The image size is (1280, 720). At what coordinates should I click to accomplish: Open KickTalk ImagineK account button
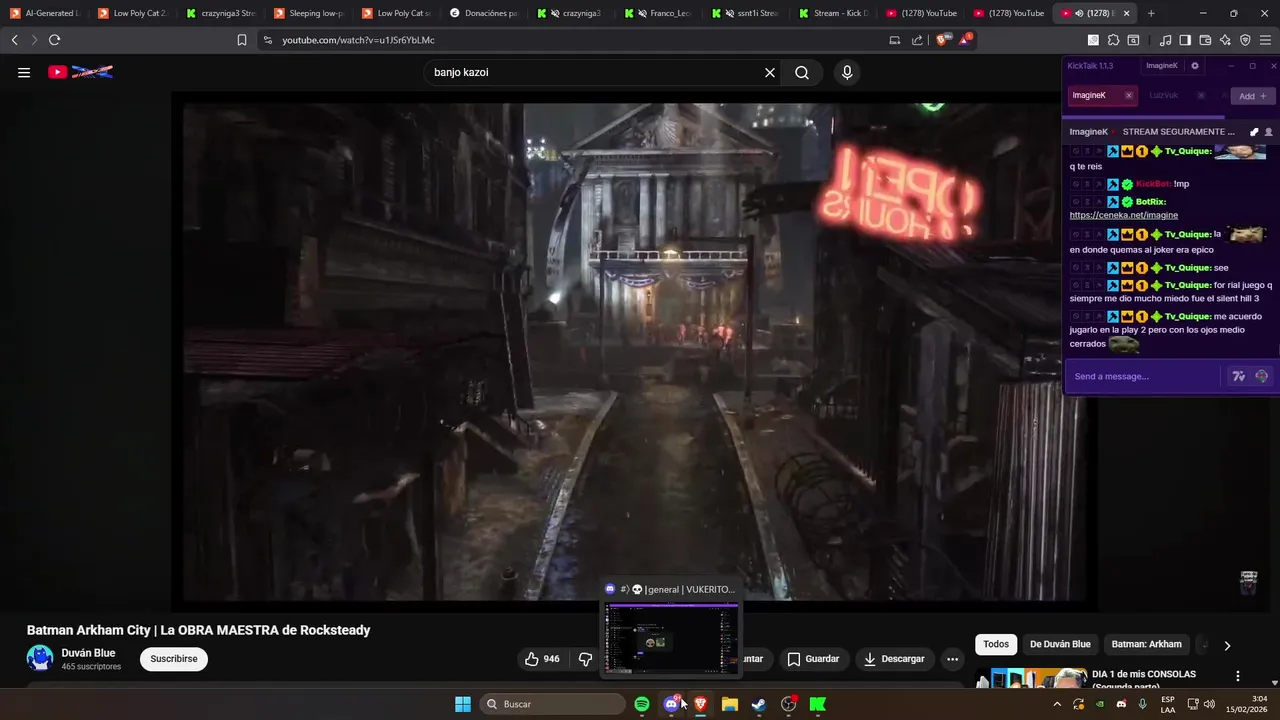pos(1161,66)
